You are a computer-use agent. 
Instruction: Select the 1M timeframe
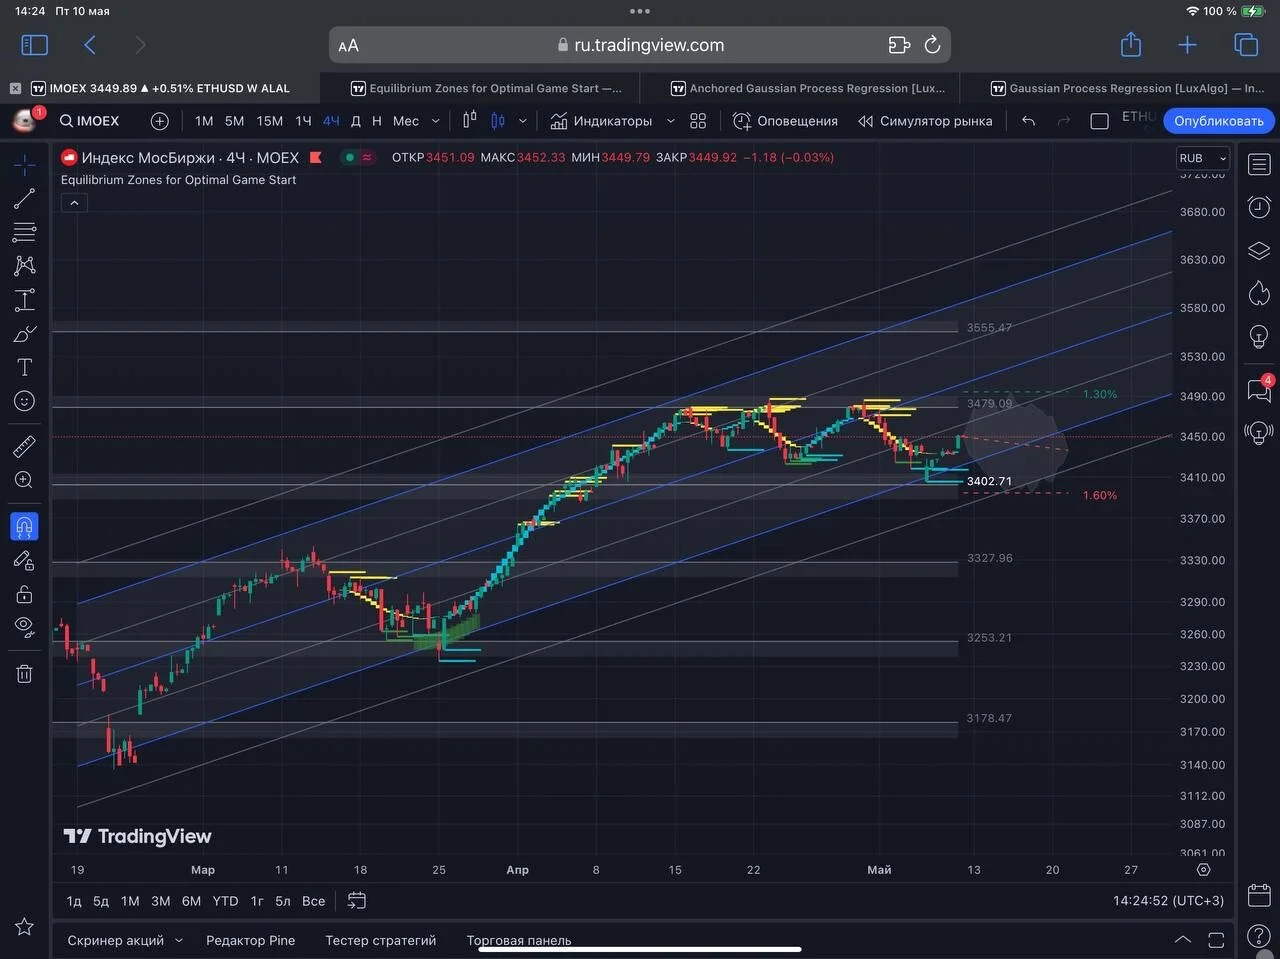(x=204, y=121)
